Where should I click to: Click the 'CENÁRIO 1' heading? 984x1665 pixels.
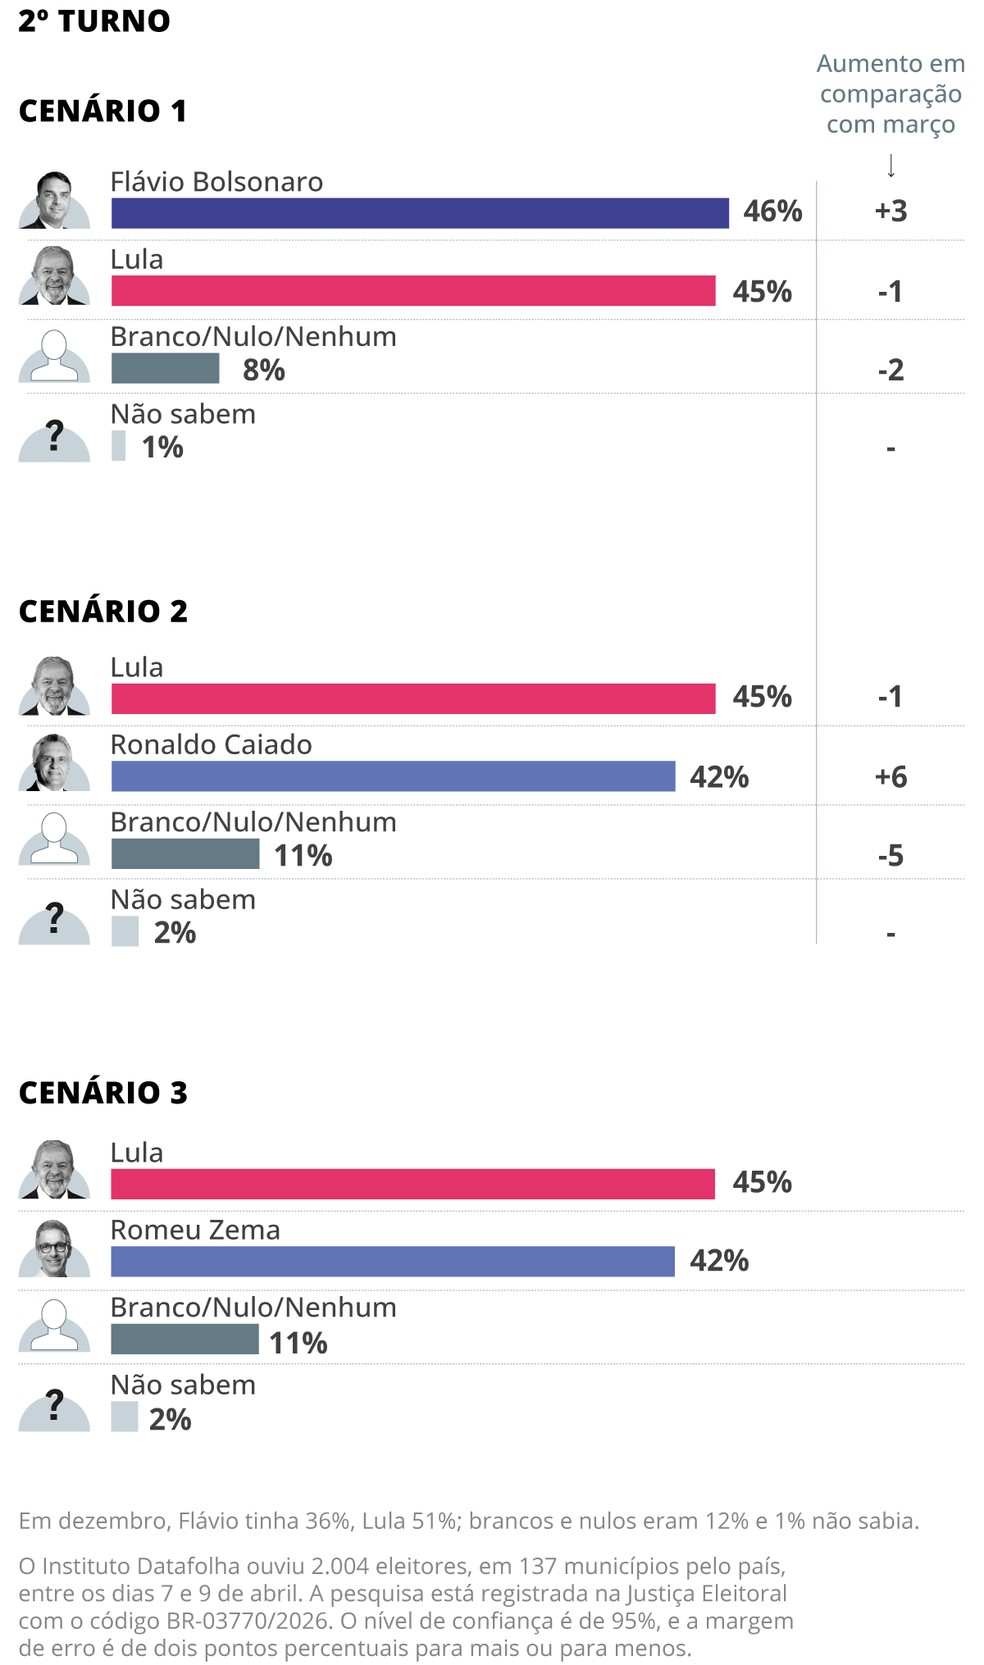103,111
